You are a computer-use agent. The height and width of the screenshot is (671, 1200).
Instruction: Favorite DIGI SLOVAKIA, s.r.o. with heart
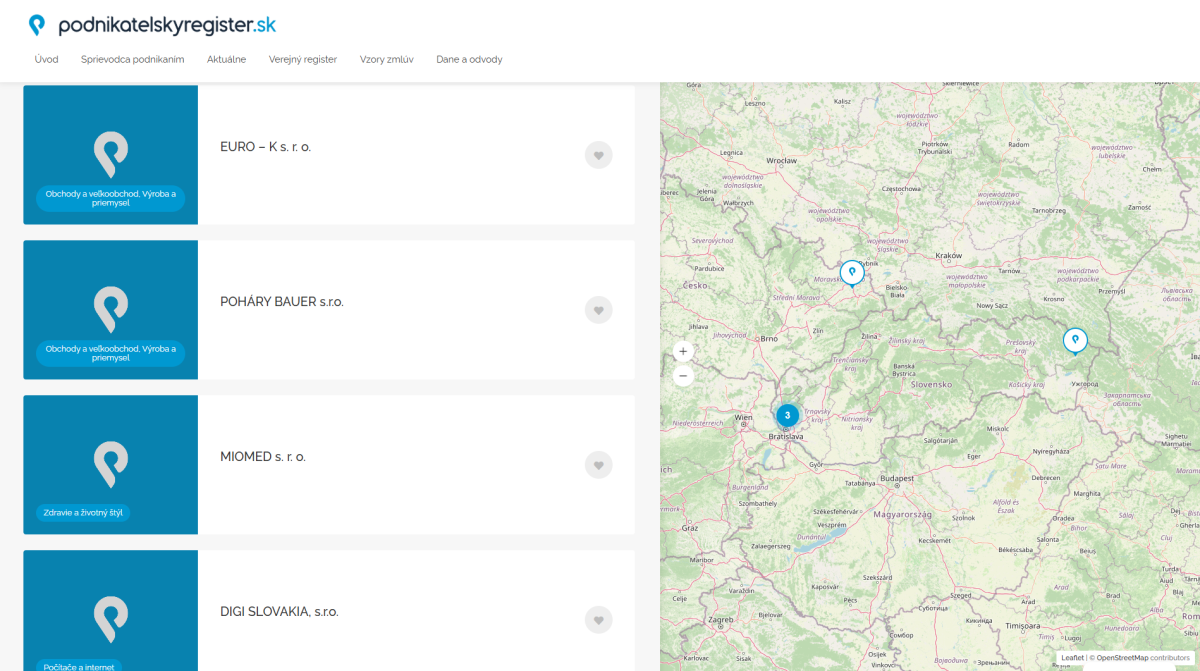coord(598,620)
